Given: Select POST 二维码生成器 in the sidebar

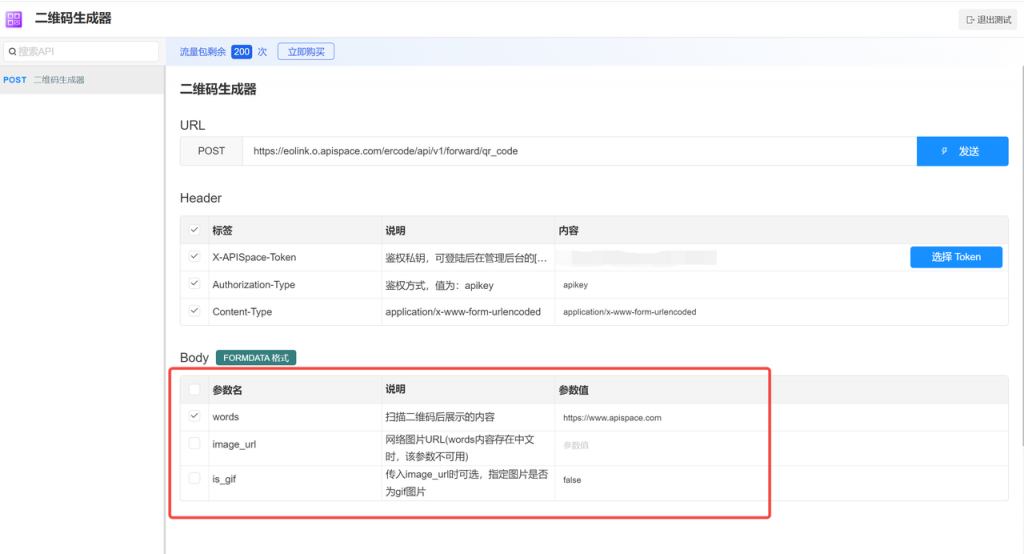Looking at the screenshot, I should point(82,80).
